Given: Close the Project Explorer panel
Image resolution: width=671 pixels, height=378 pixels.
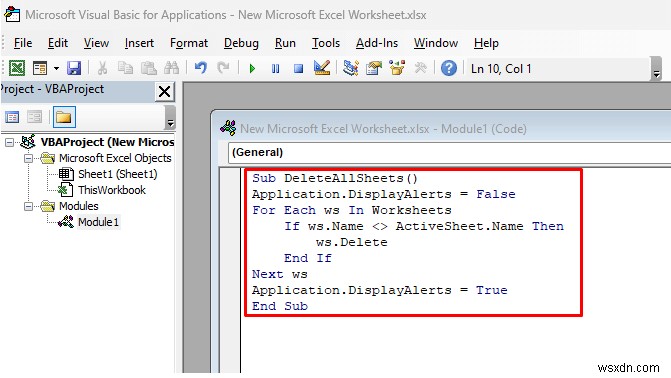Looking at the screenshot, I should point(164,92).
